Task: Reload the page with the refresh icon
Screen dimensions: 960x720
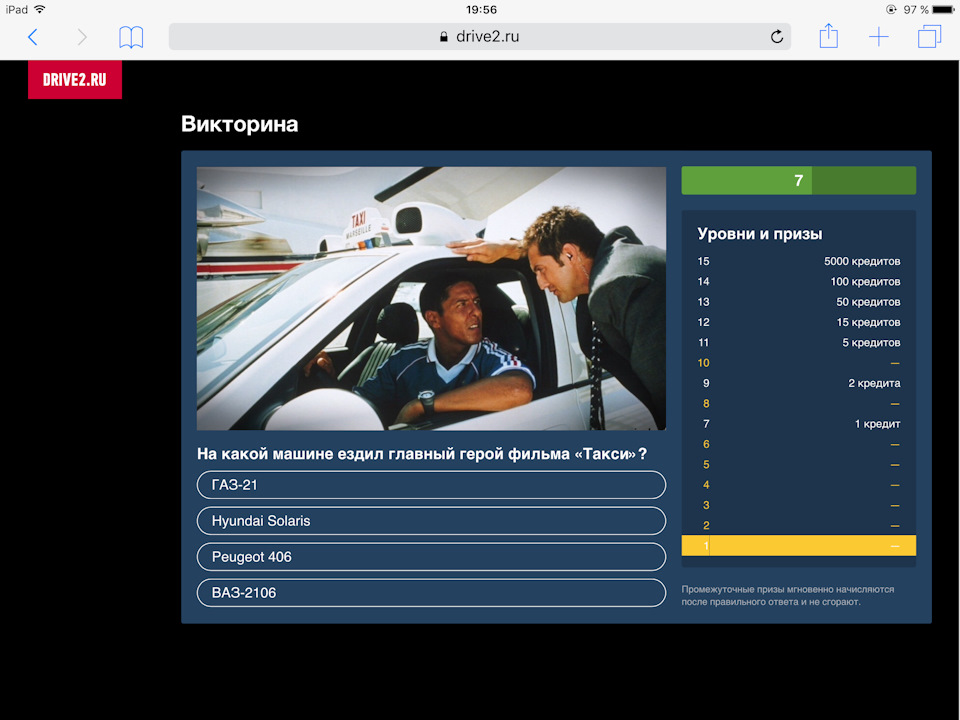Action: [x=776, y=37]
